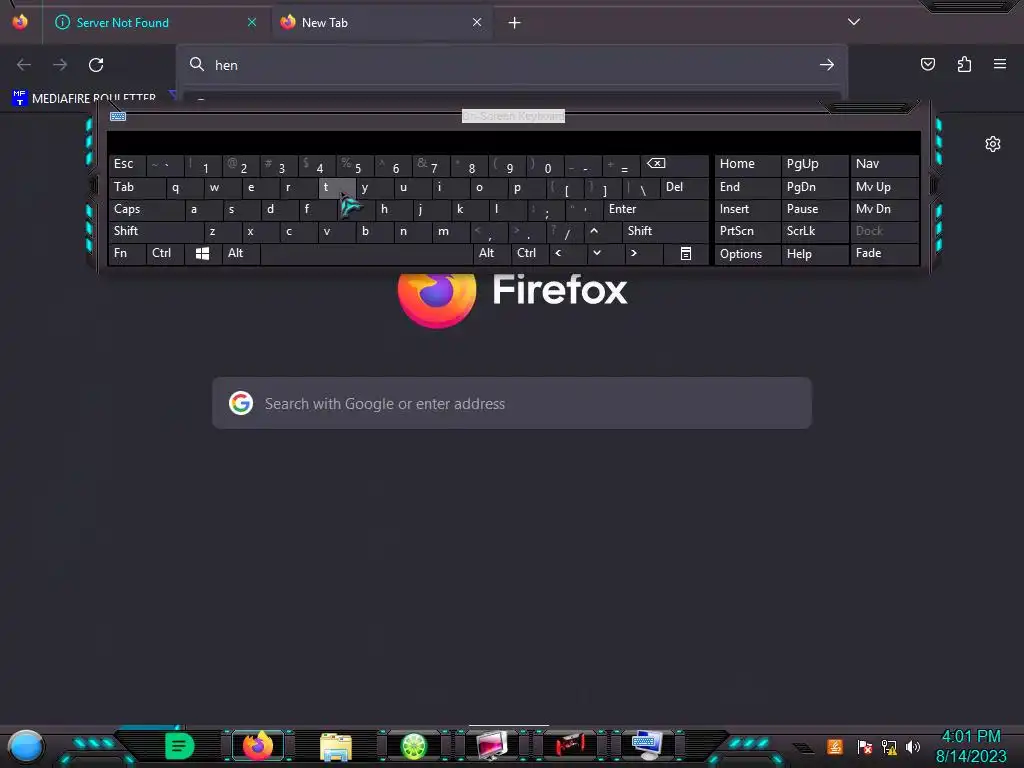Click the volume speaker icon in the tray
This screenshot has width=1024, height=768.
pyautogui.click(x=913, y=746)
